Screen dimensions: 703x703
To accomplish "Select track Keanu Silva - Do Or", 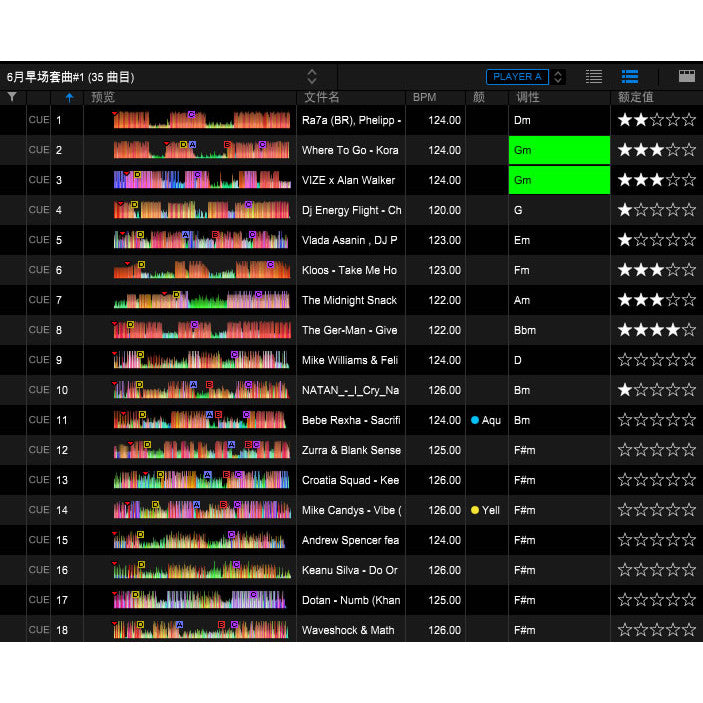I will tap(350, 570).
